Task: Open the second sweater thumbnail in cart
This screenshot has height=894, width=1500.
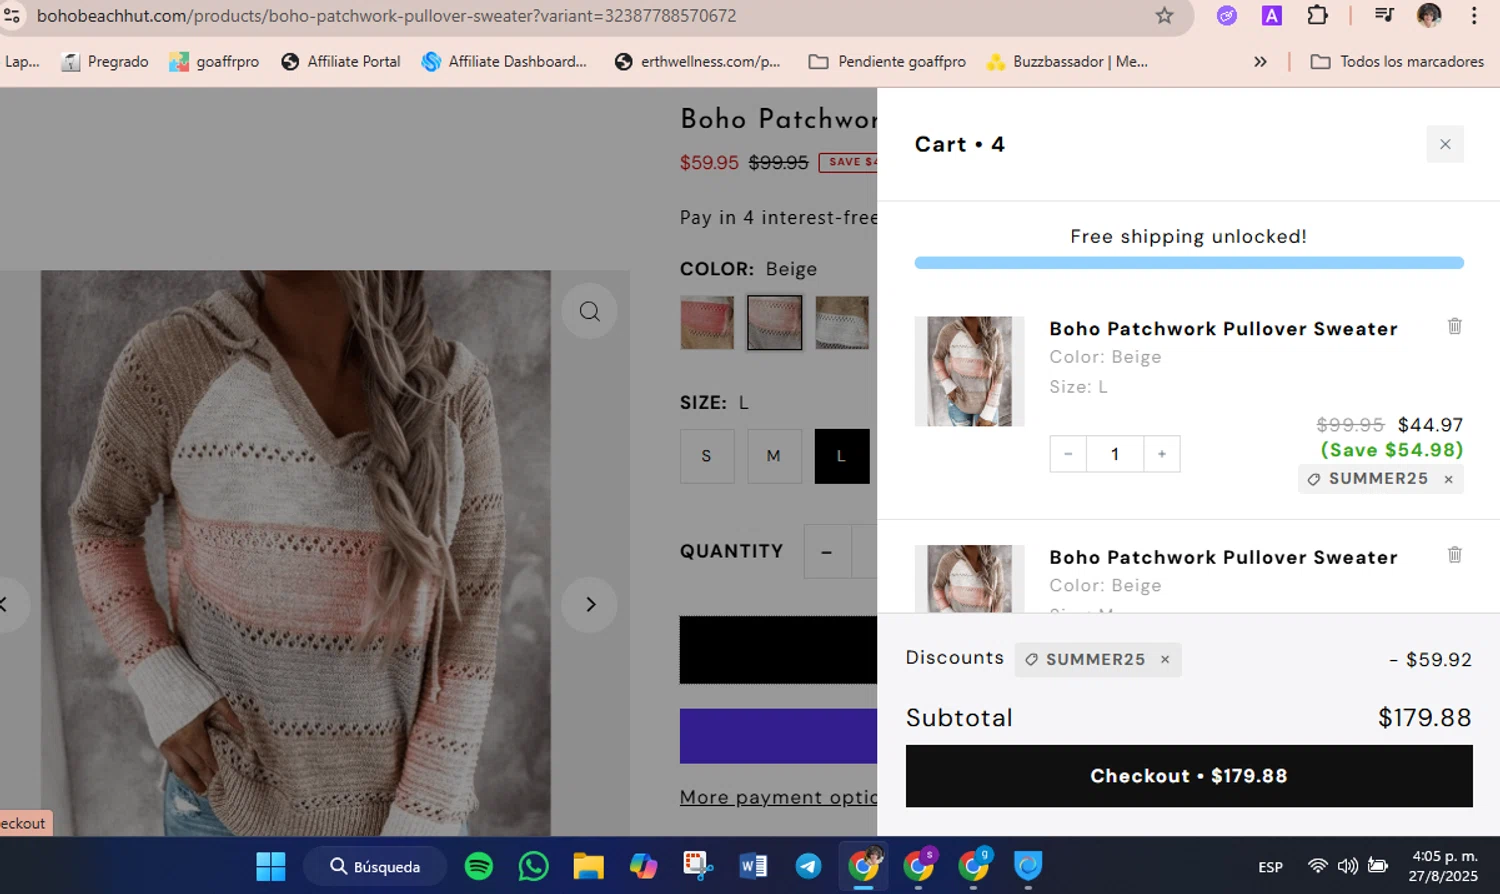Action: tap(969, 578)
